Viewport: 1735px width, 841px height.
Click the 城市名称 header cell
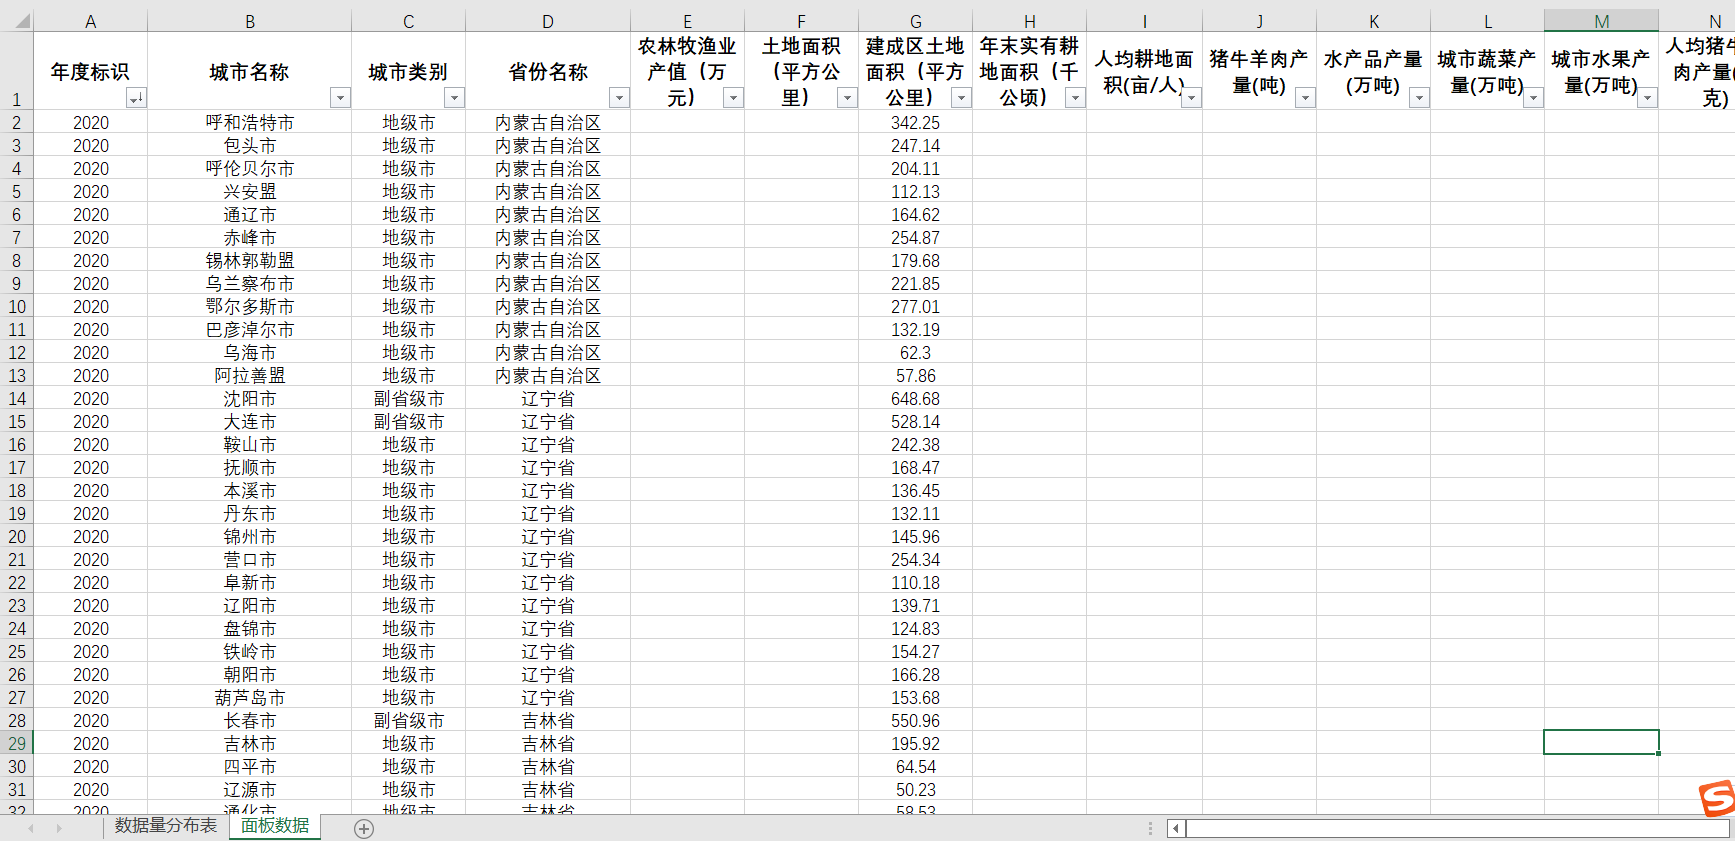249,71
